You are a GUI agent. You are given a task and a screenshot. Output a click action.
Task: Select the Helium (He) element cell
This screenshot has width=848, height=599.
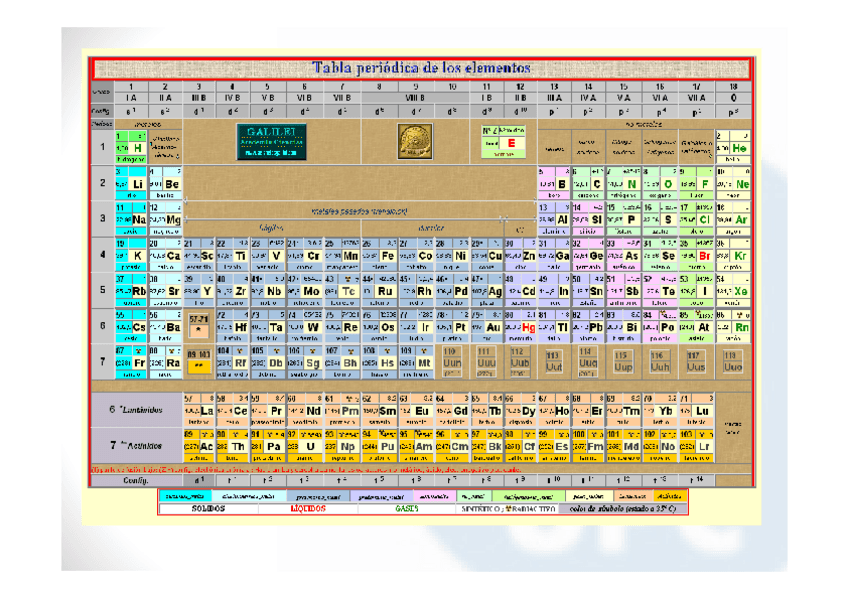(733, 147)
